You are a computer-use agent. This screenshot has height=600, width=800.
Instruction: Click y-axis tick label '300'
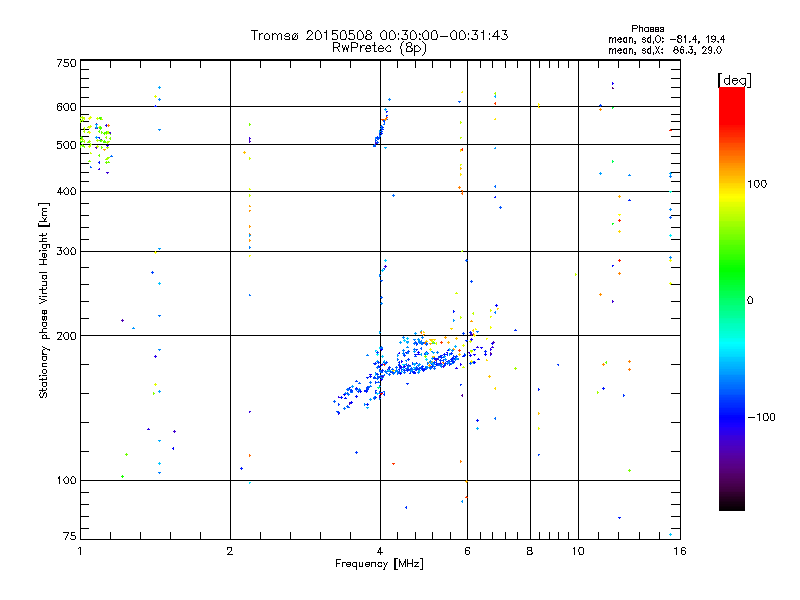pyautogui.click(x=66, y=251)
